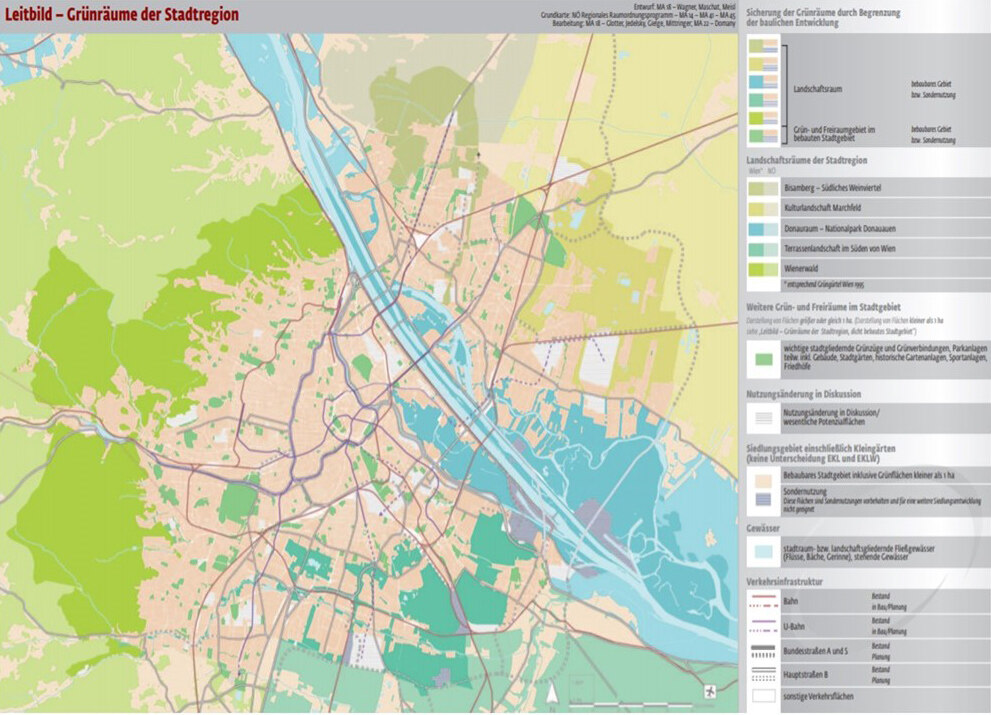Click the map title Leitbild – Grünräume der Stadtregion
Screen dimensions: 991x715
click(122, 15)
